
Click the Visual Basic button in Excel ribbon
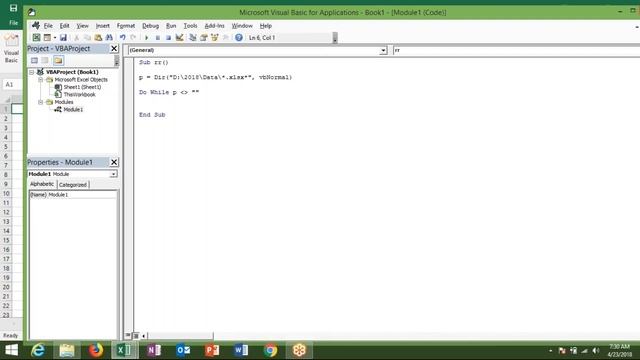pyautogui.click(x=11, y=49)
